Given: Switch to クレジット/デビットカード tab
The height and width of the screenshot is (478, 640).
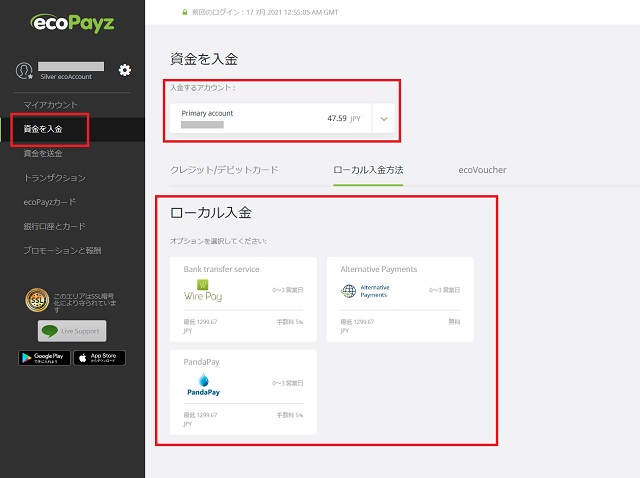Looking at the screenshot, I should tap(224, 170).
